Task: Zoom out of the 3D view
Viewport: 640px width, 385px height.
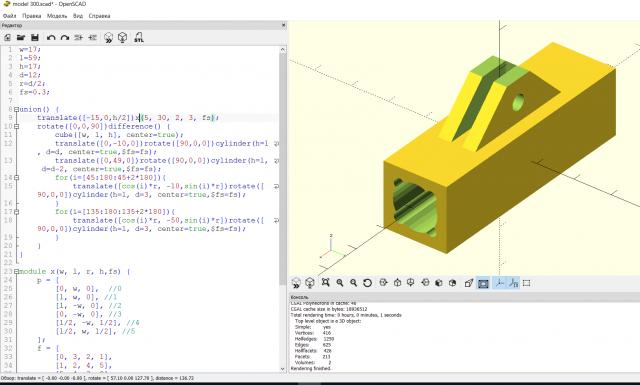Action: point(353,283)
